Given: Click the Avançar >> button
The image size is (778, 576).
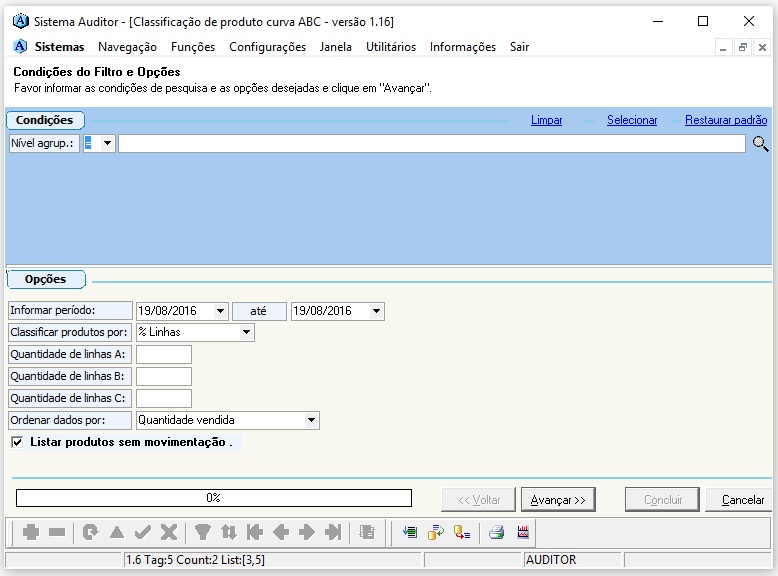Looking at the screenshot, I should coord(558,500).
